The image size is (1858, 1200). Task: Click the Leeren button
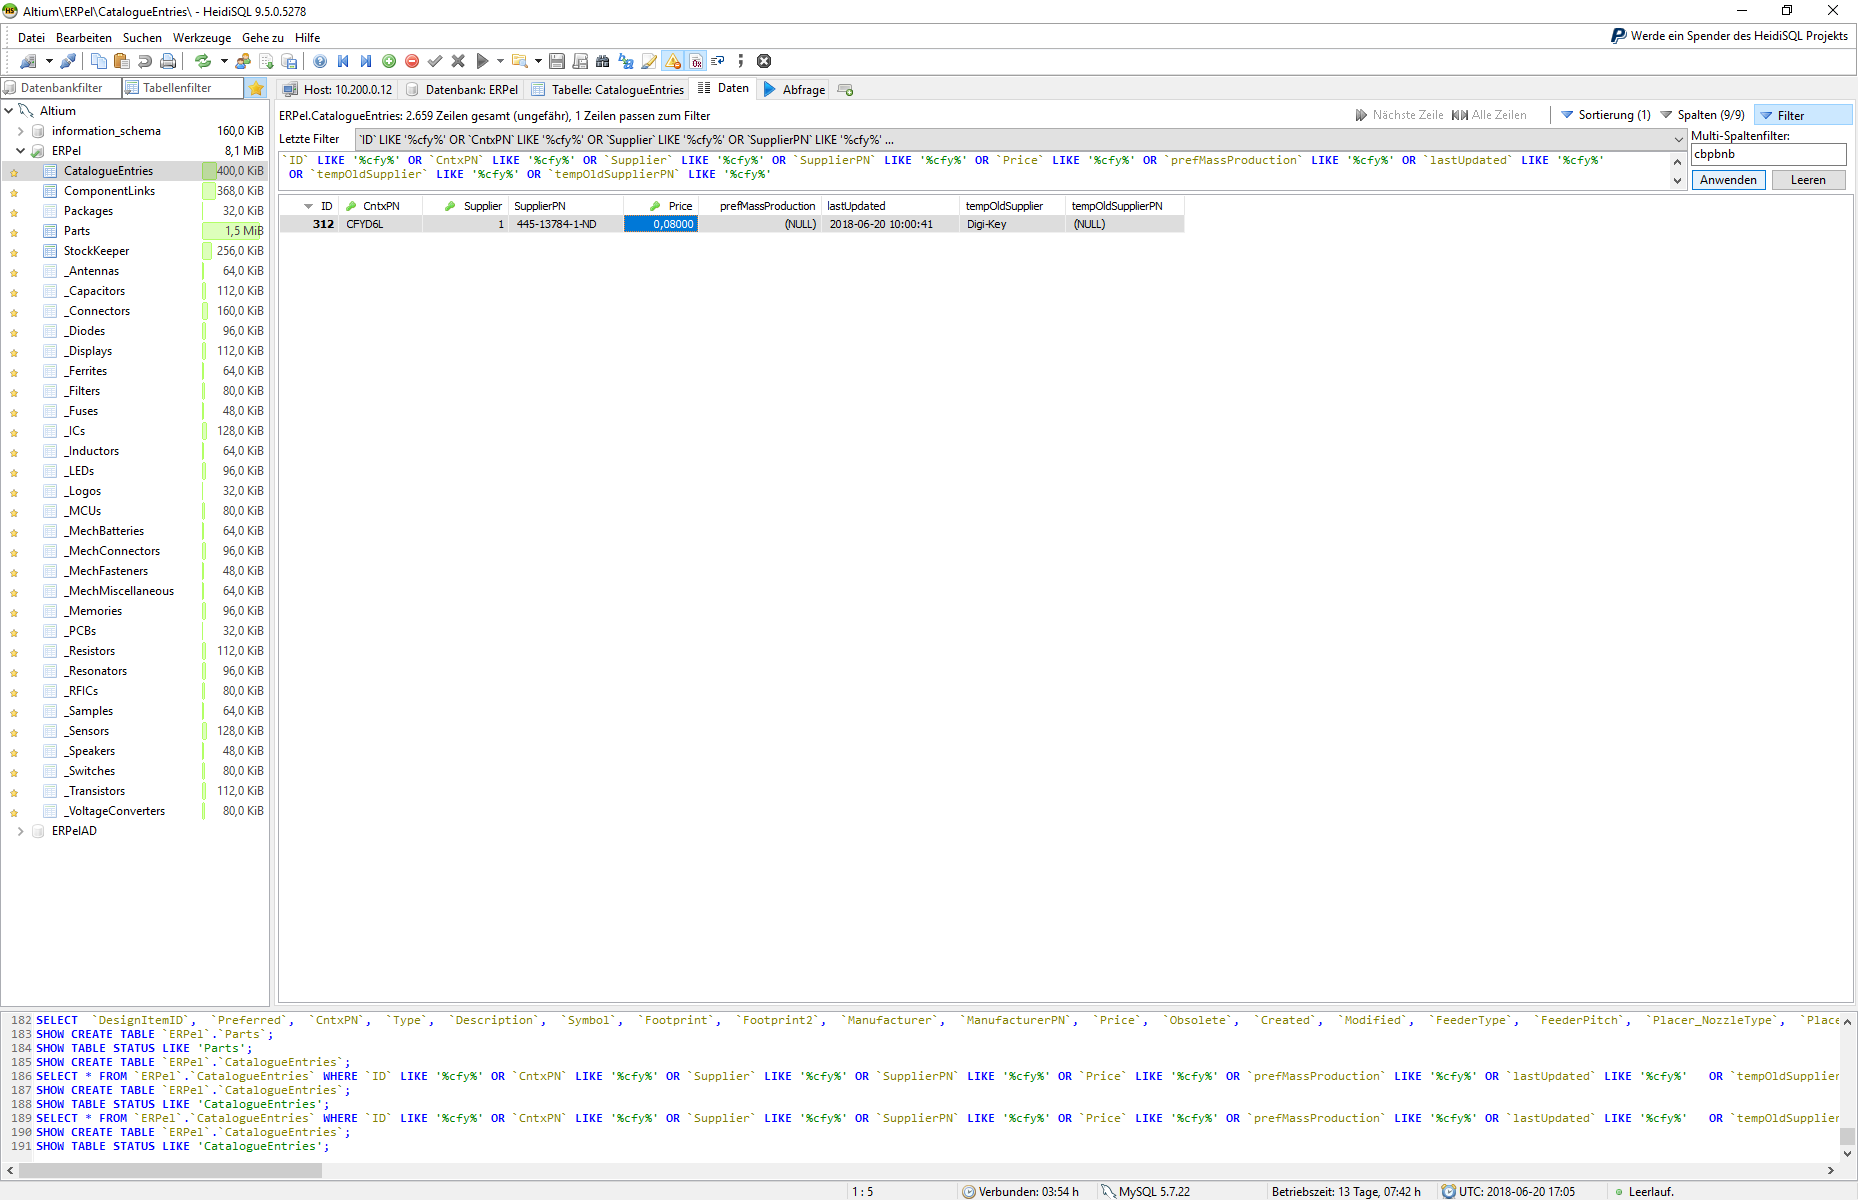[1808, 180]
